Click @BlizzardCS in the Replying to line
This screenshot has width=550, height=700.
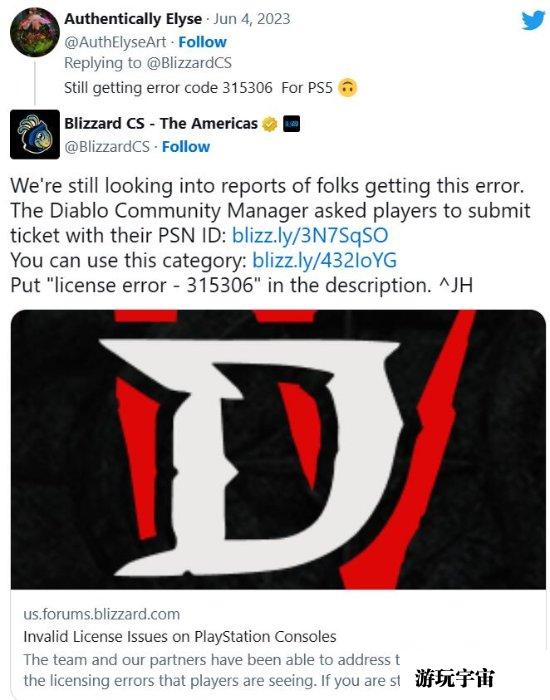[x=189, y=63]
